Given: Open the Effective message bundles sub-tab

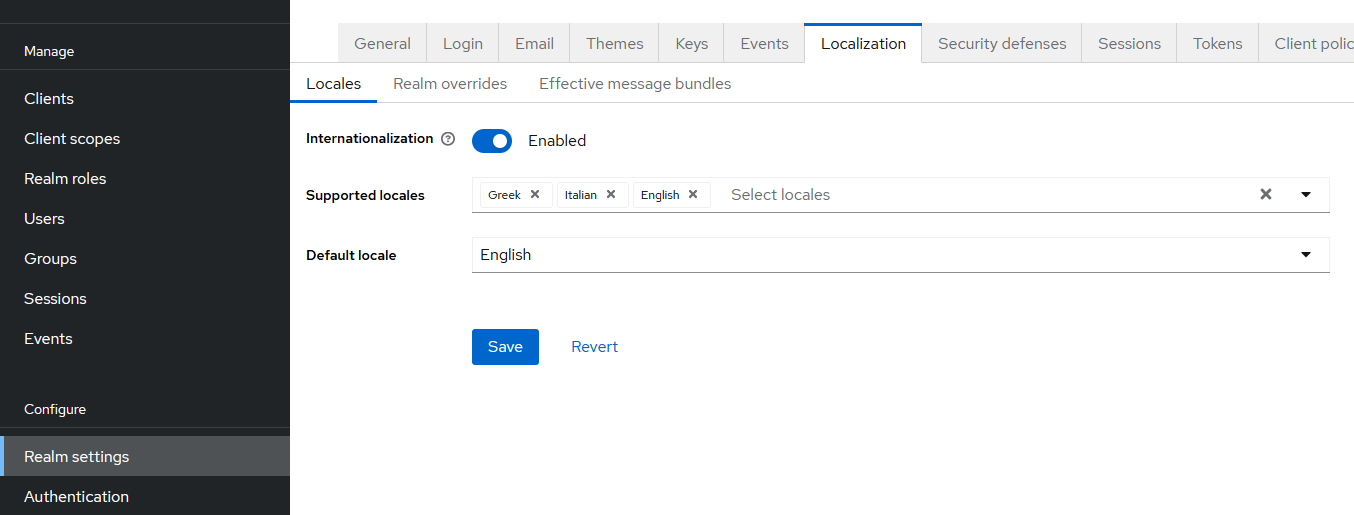Looking at the screenshot, I should (635, 84).
